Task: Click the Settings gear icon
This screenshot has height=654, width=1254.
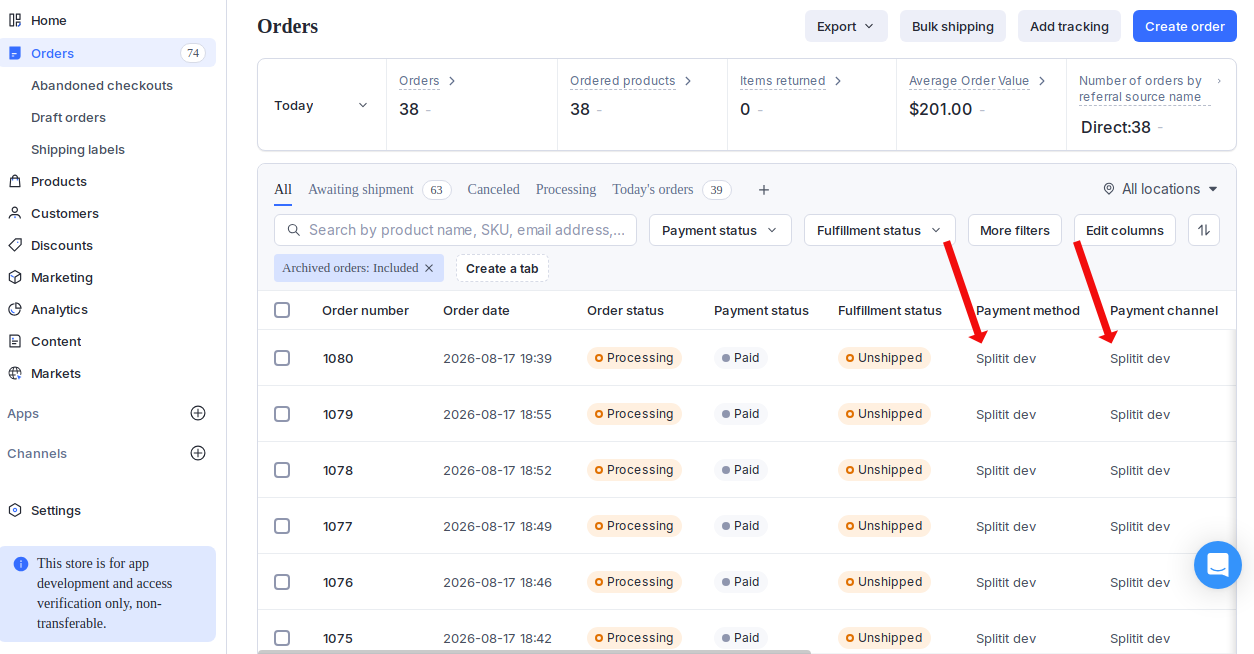Action: click(15, 510)
